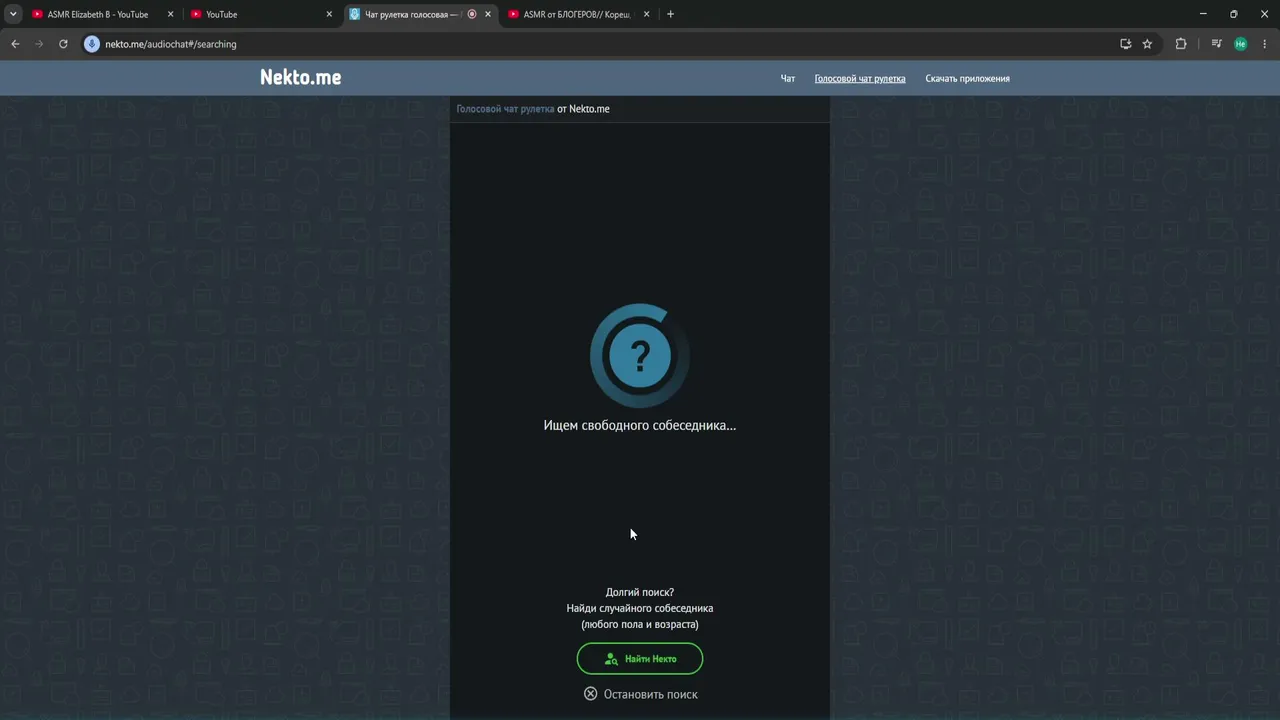The width and height of the screenshot is (1280, 720).
Task: Click the person icon on Найти Некто
Action: (x=611, y=659)
